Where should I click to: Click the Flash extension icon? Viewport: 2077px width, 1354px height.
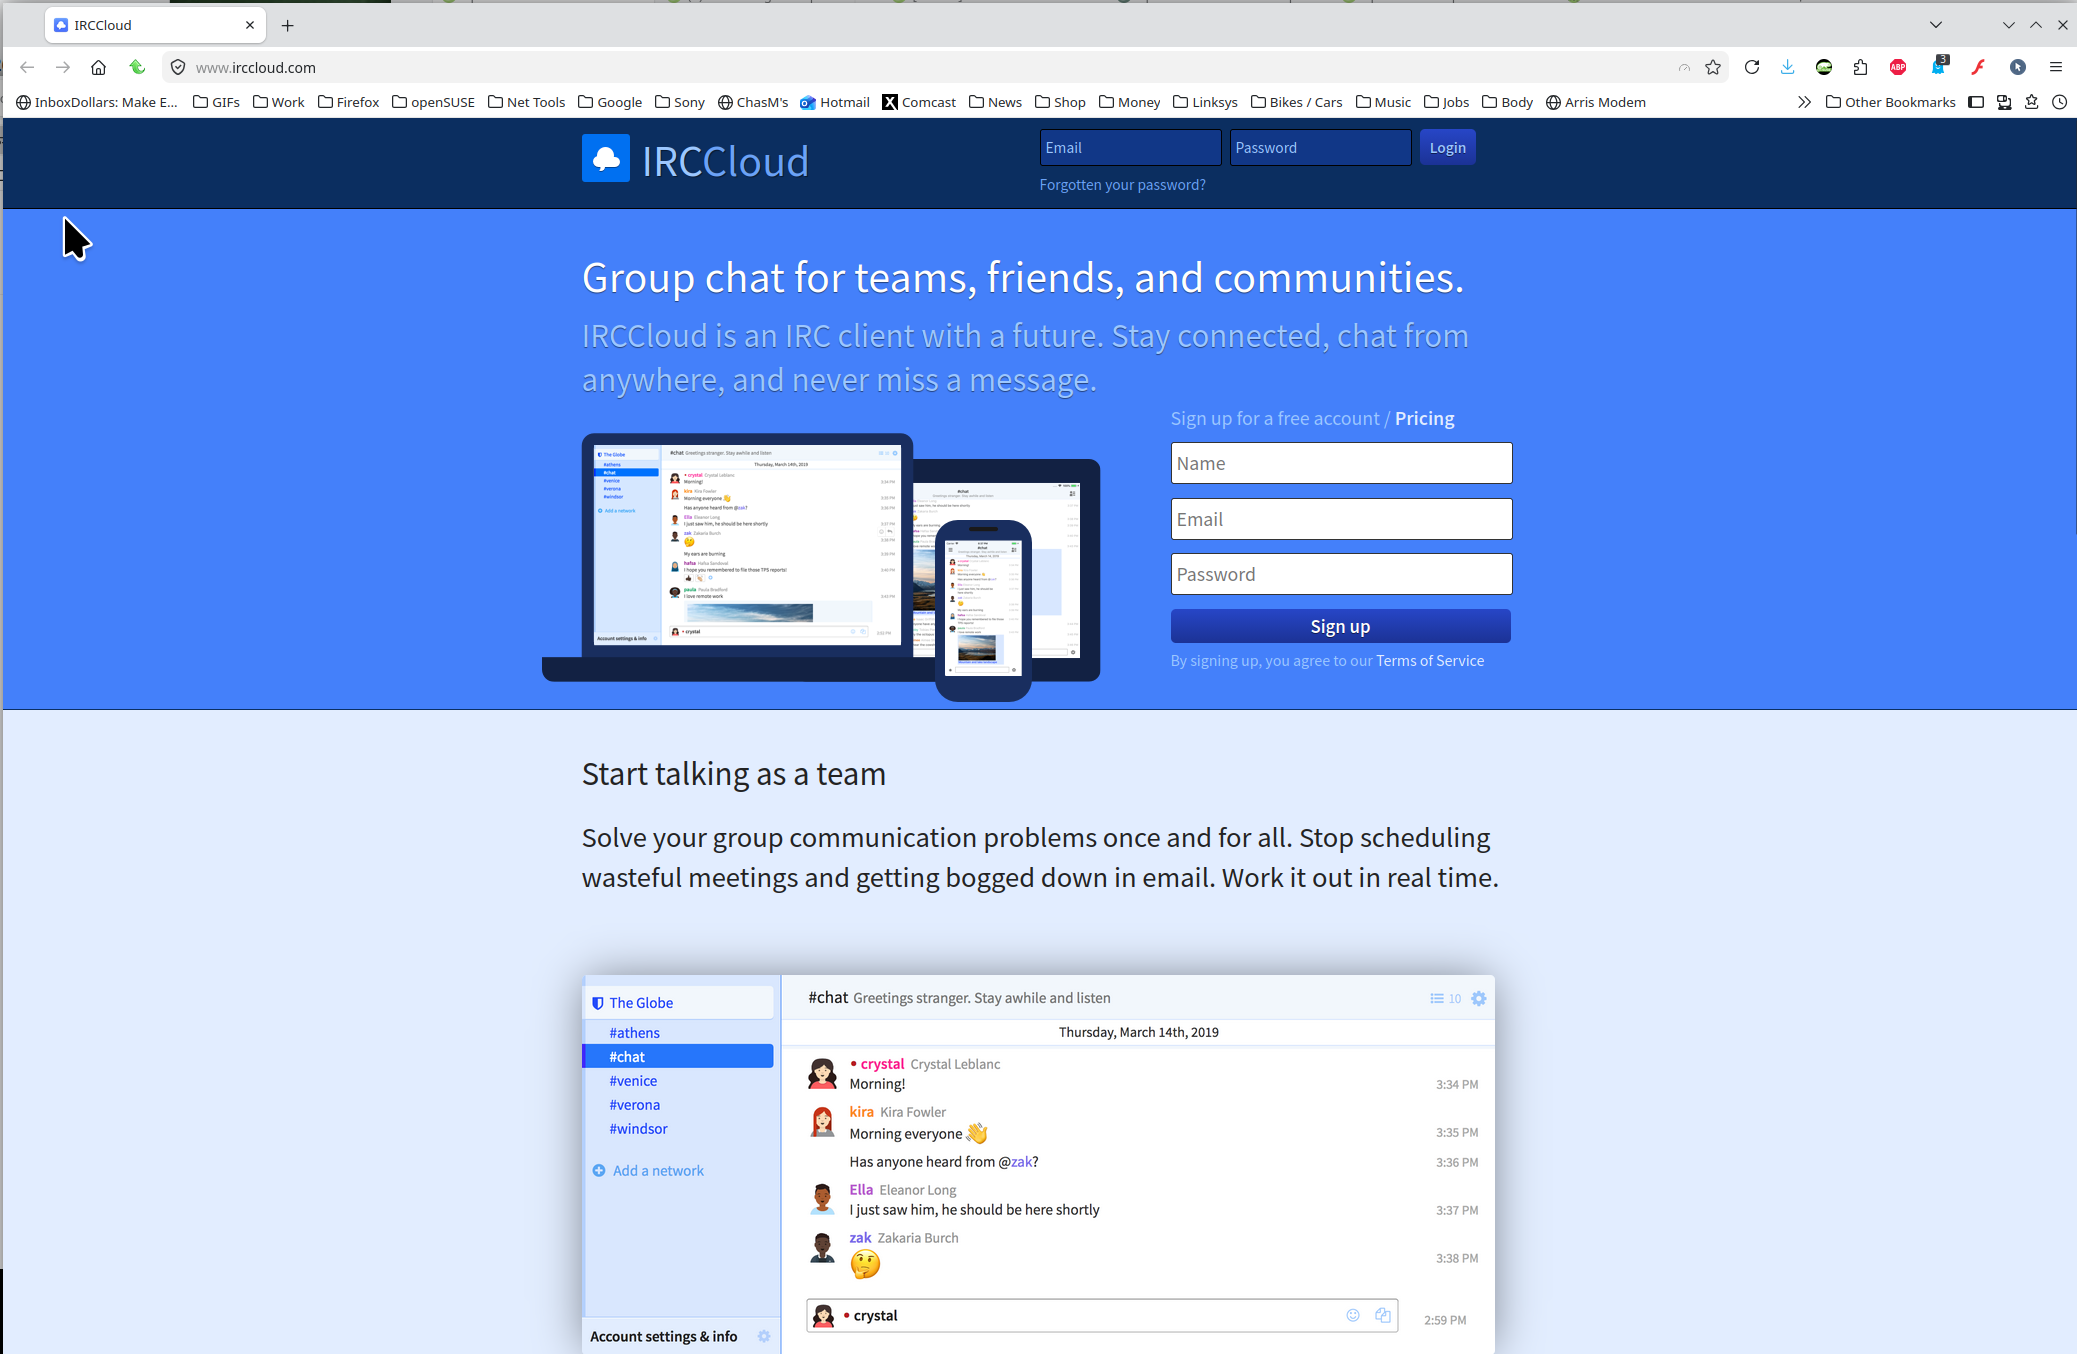1978,67
